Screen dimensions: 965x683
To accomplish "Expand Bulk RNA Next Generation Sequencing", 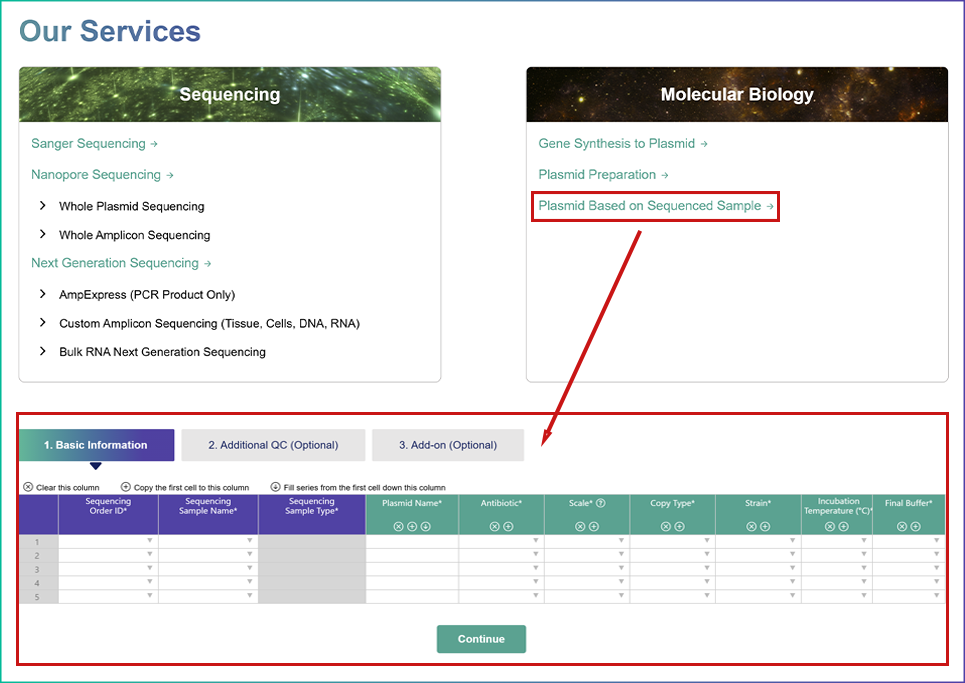I will [42, 351].
